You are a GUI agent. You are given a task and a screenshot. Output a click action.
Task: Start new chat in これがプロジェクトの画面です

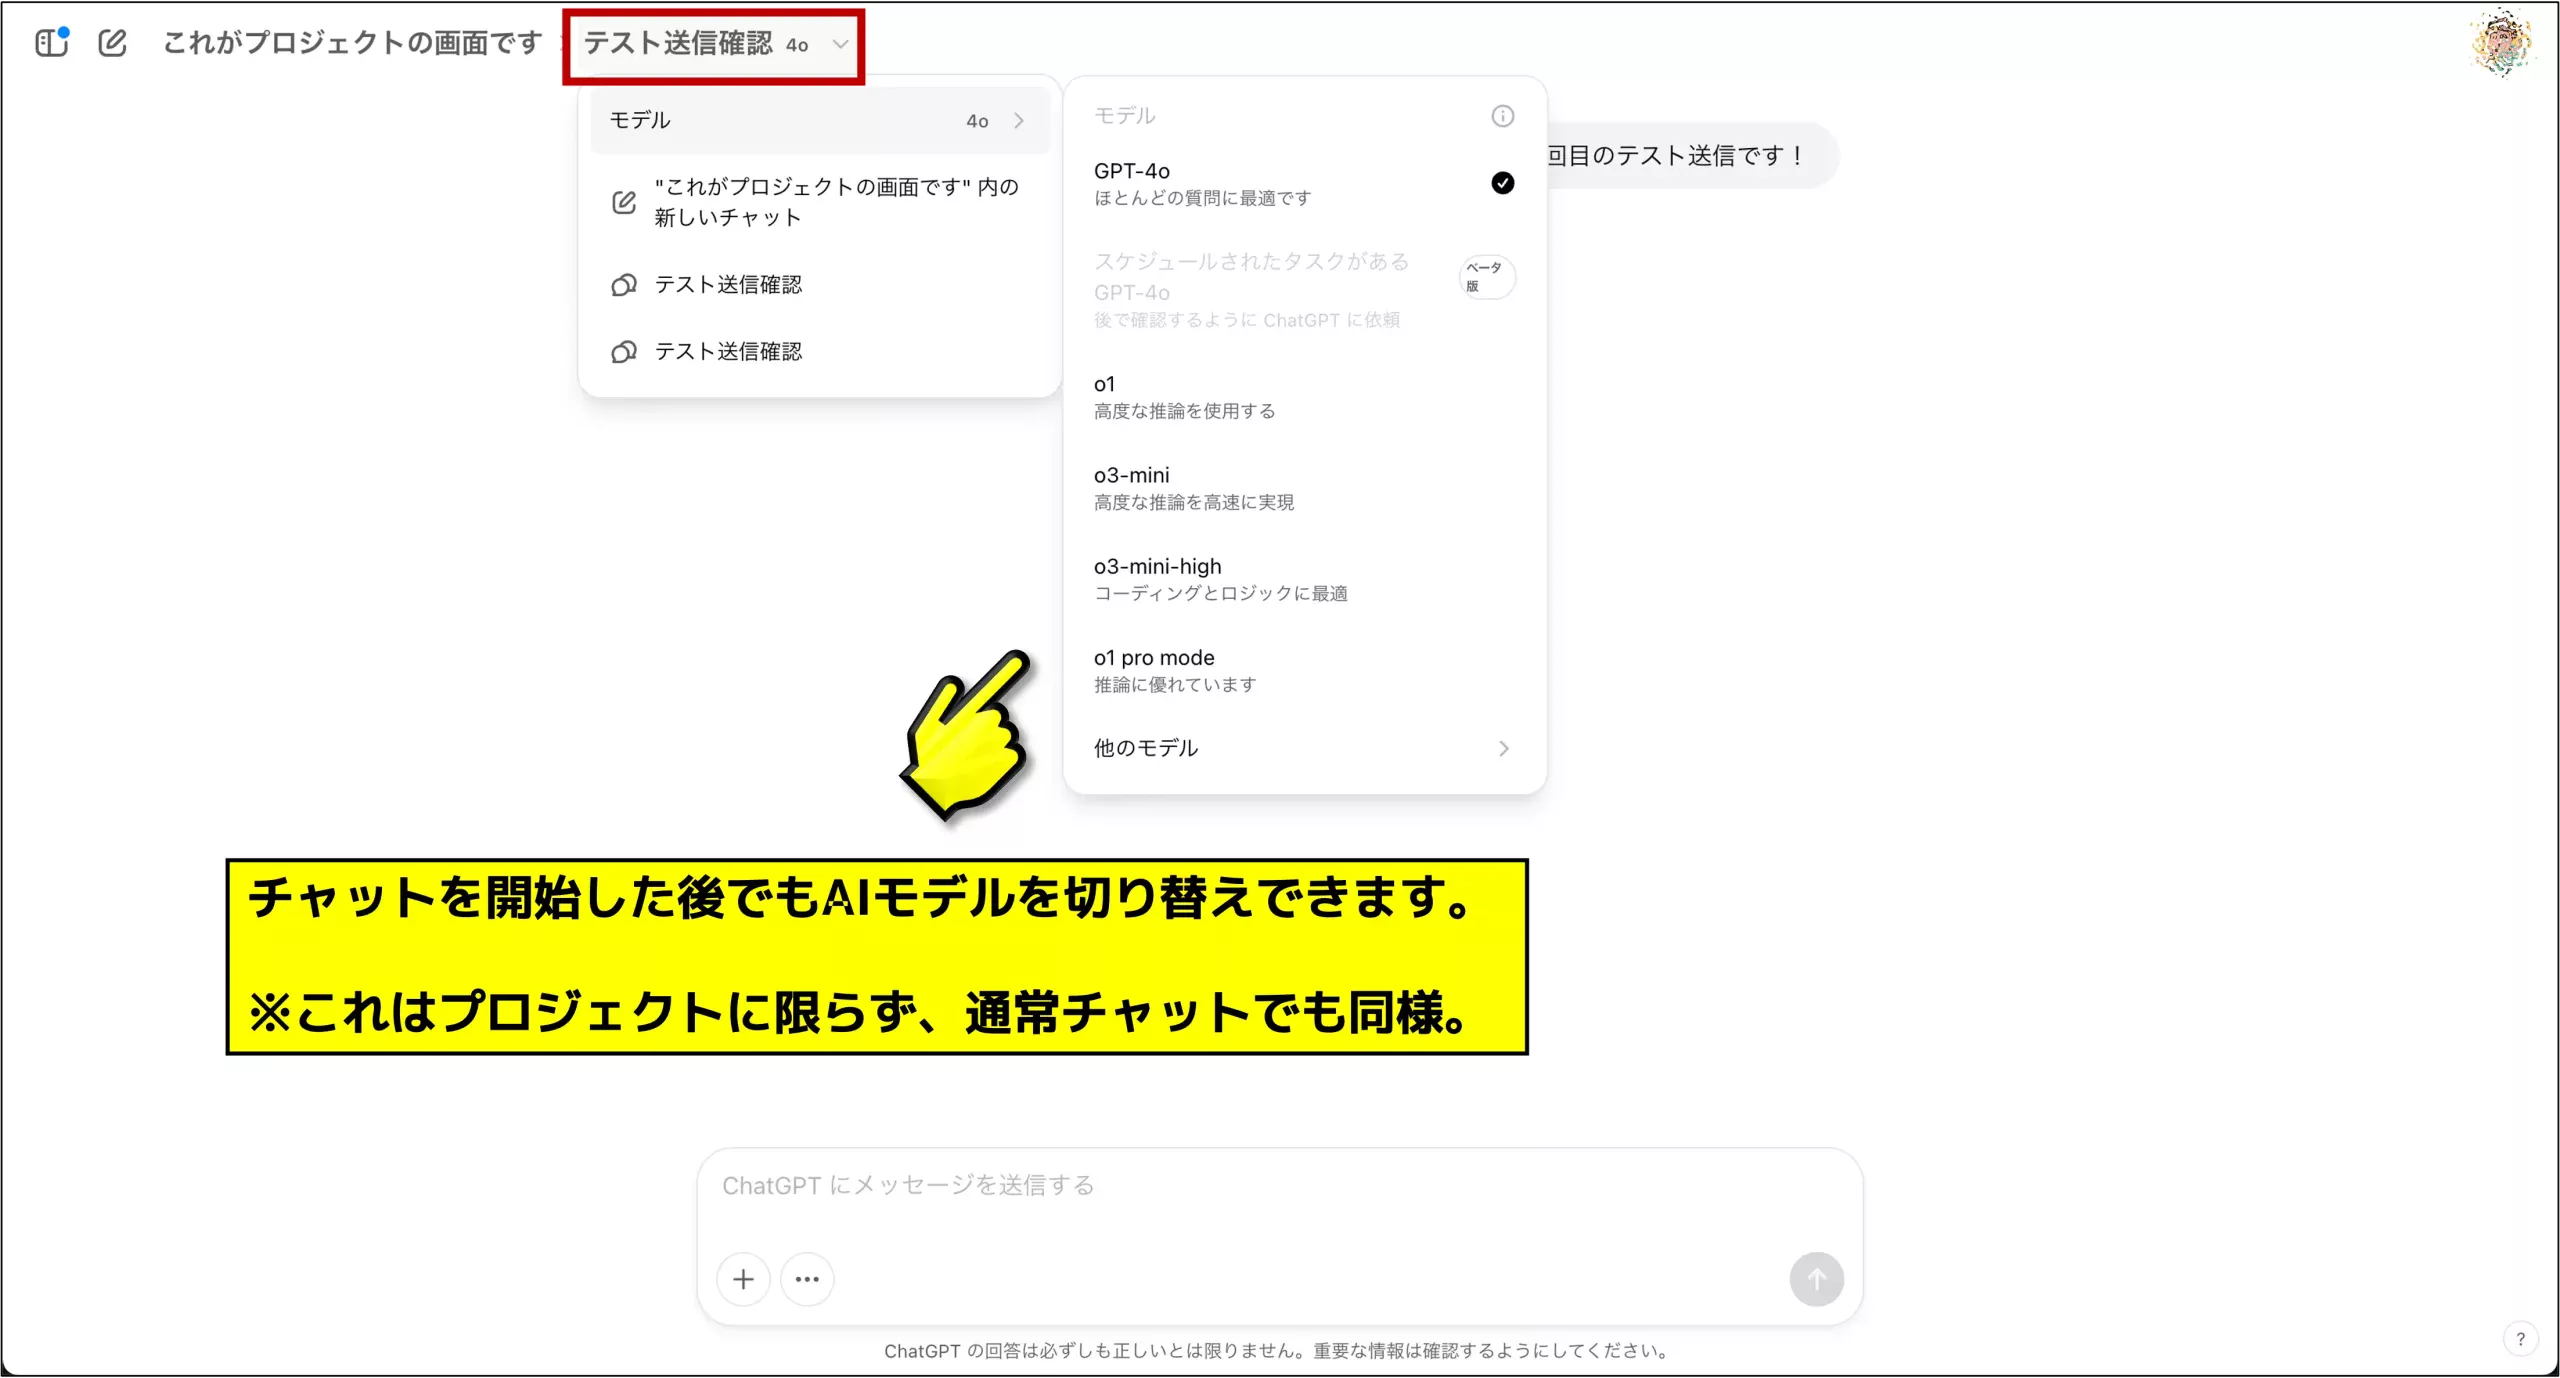coord(820,202)
